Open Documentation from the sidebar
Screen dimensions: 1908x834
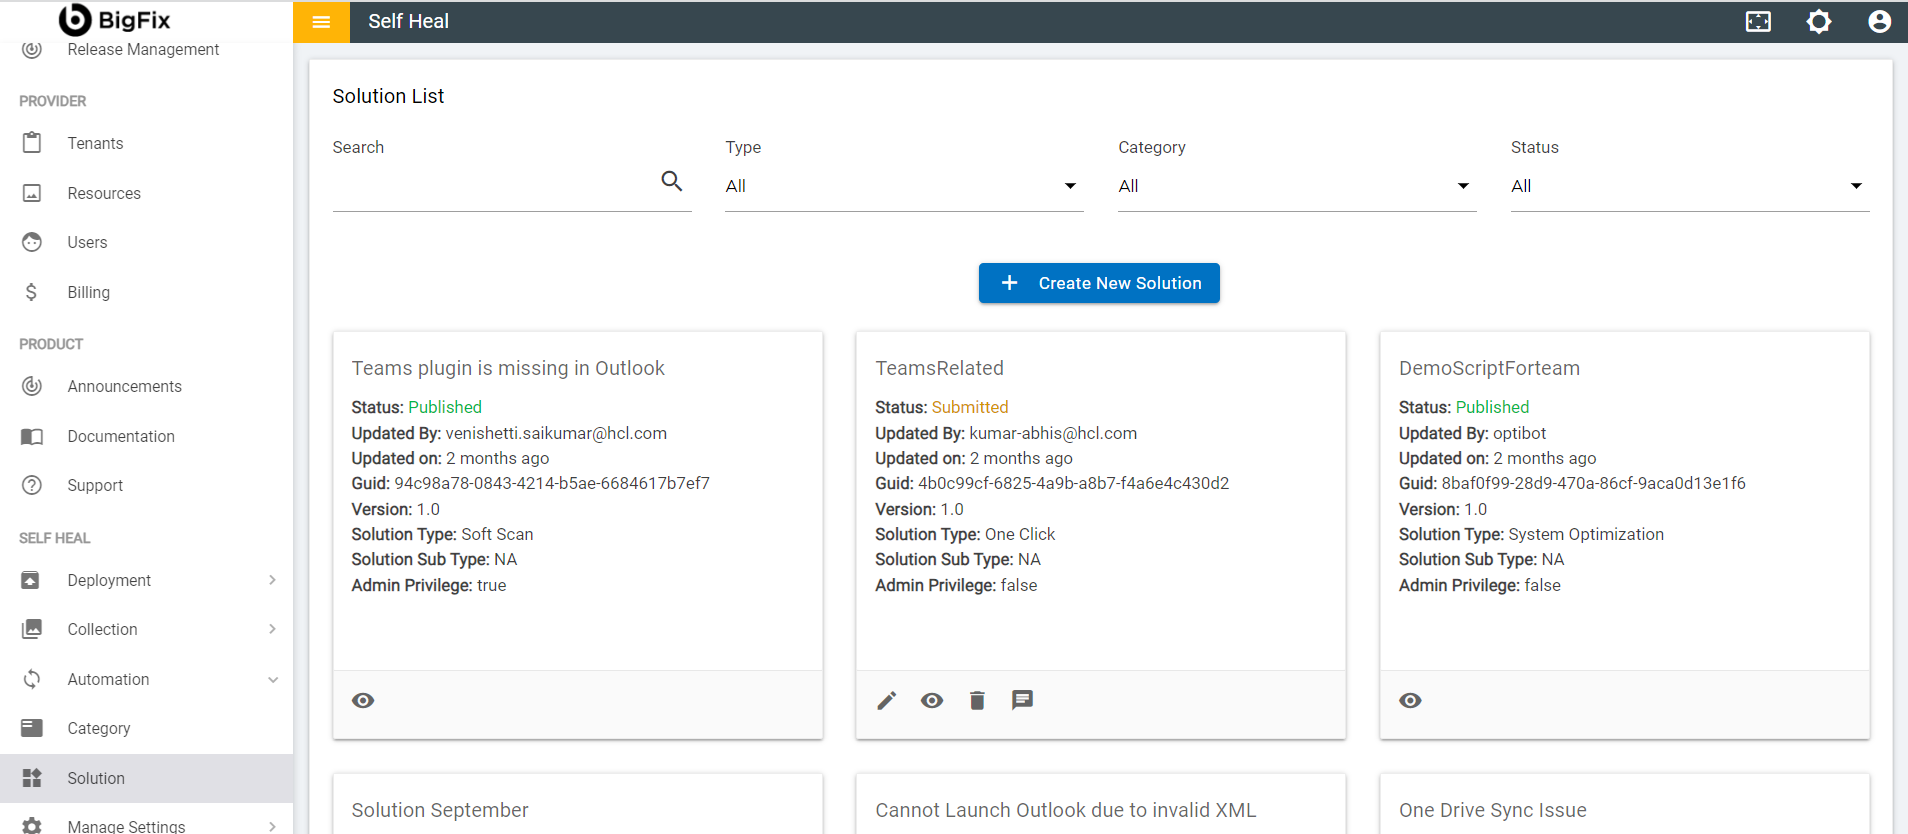[120, 436]
